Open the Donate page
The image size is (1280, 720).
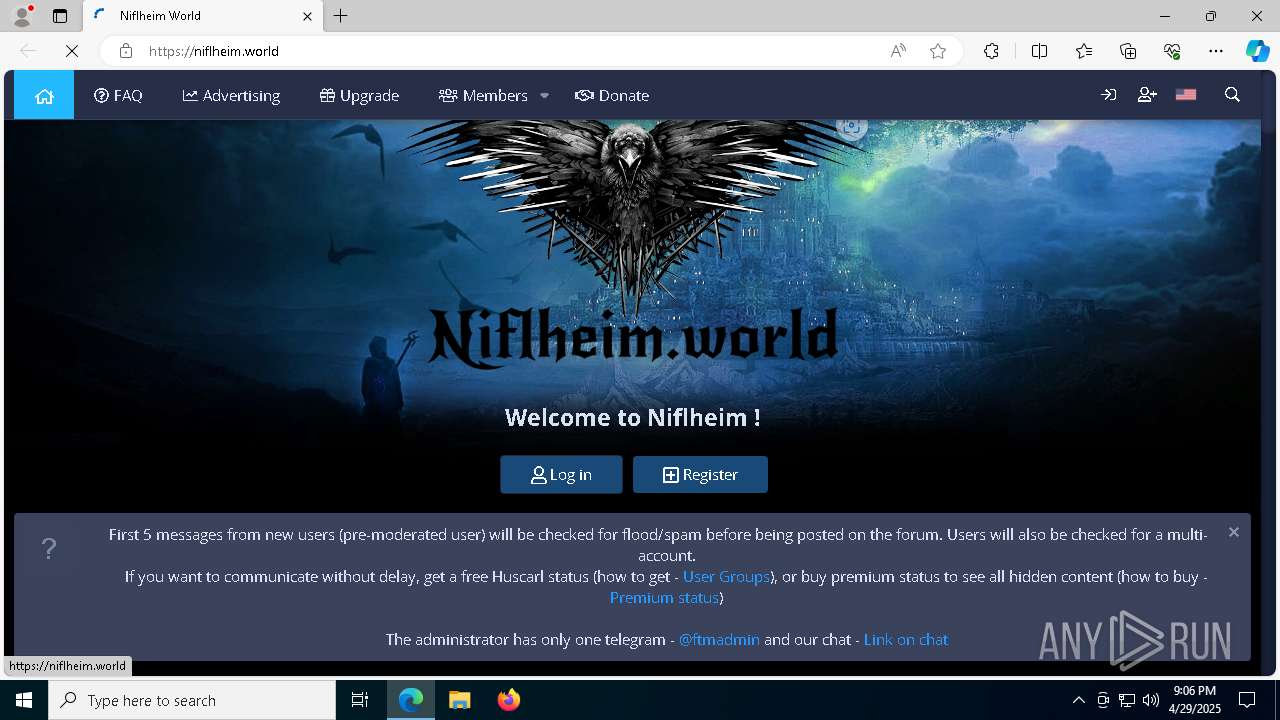click(612, 96)
